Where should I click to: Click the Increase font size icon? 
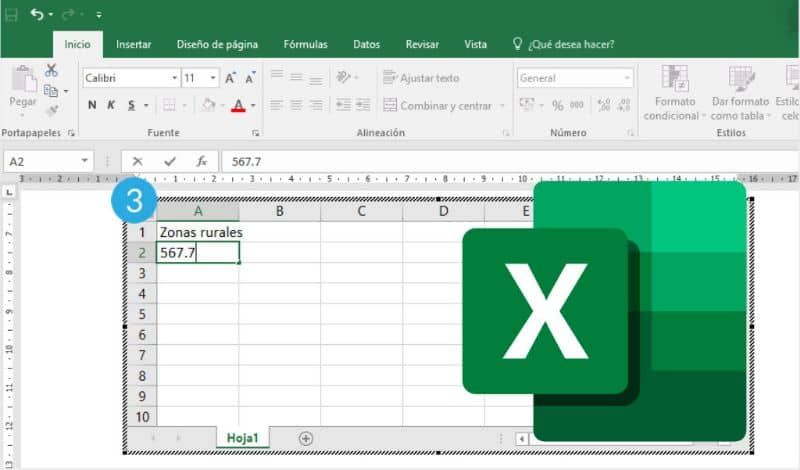pos(231,78)
